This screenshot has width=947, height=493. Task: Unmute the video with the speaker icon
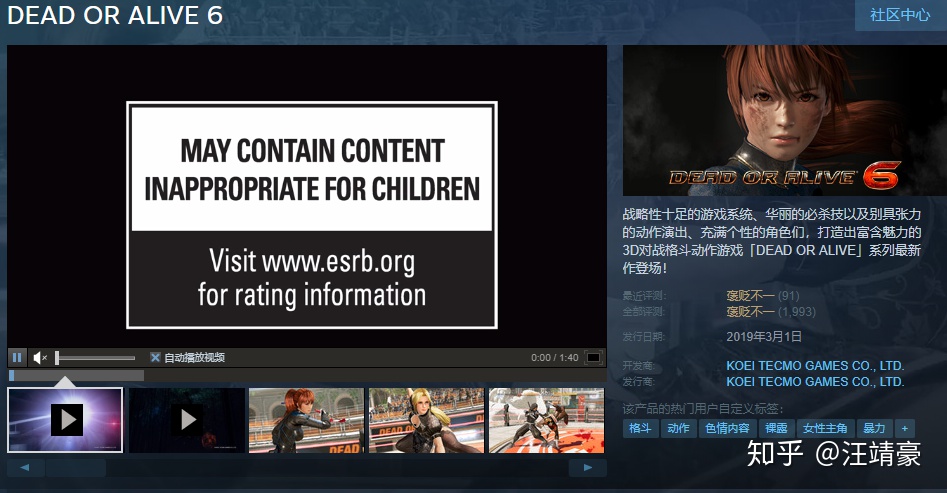pyautogui.click(x=39, y=358)
